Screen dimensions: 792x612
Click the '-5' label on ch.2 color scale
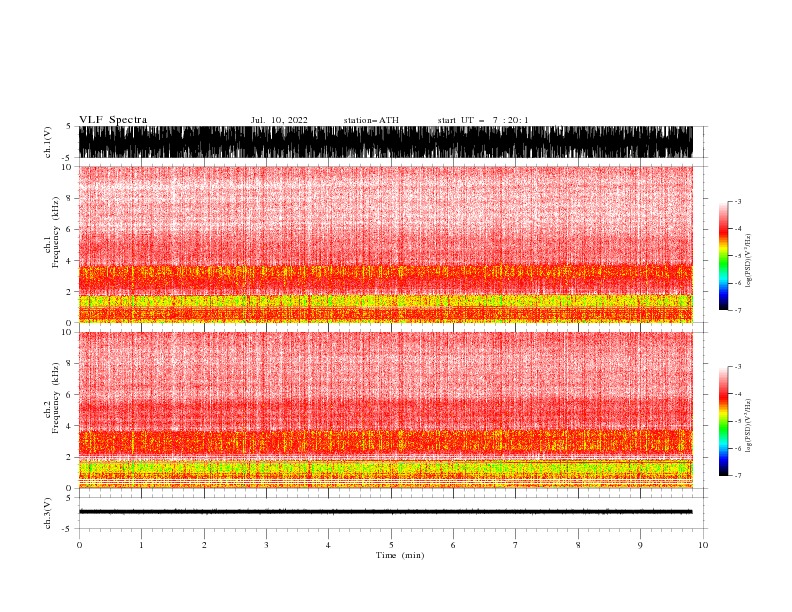click(x=737, y=421)
